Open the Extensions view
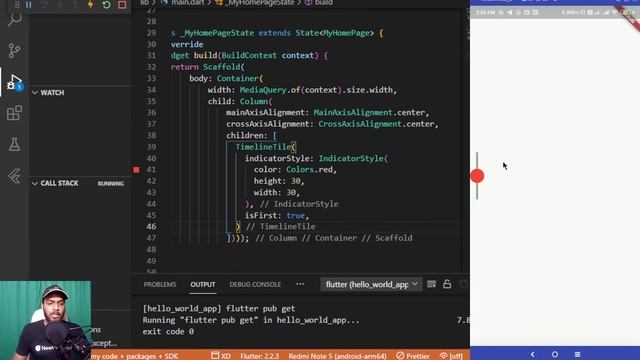 coord(14,113)
